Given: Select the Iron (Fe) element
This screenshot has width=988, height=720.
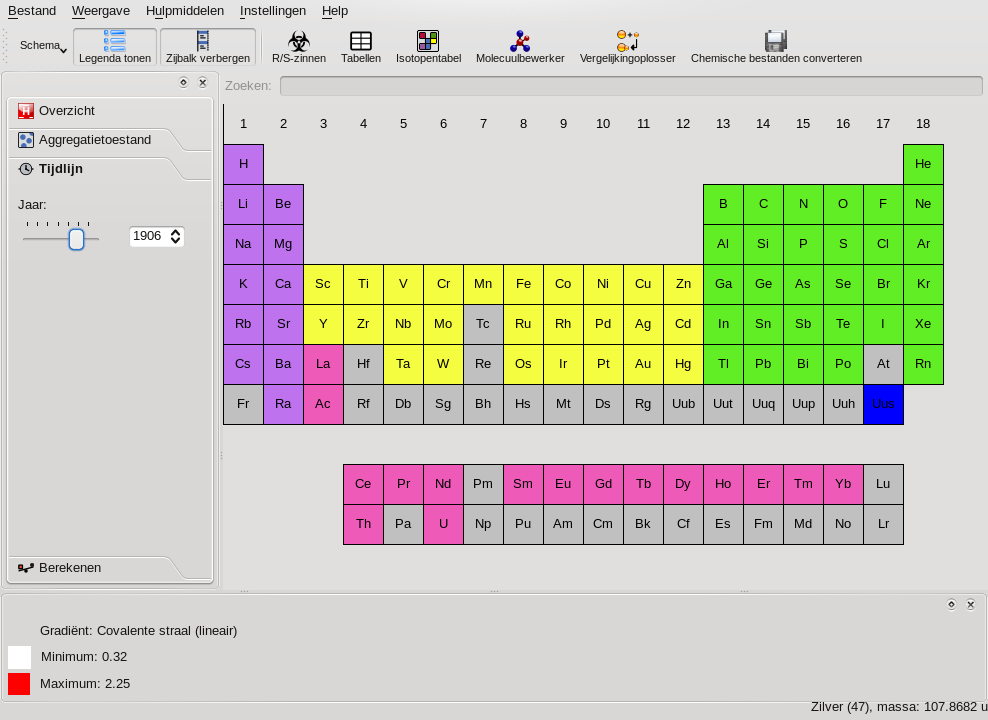Looking at the screenshot, I should tap(523, 284).
